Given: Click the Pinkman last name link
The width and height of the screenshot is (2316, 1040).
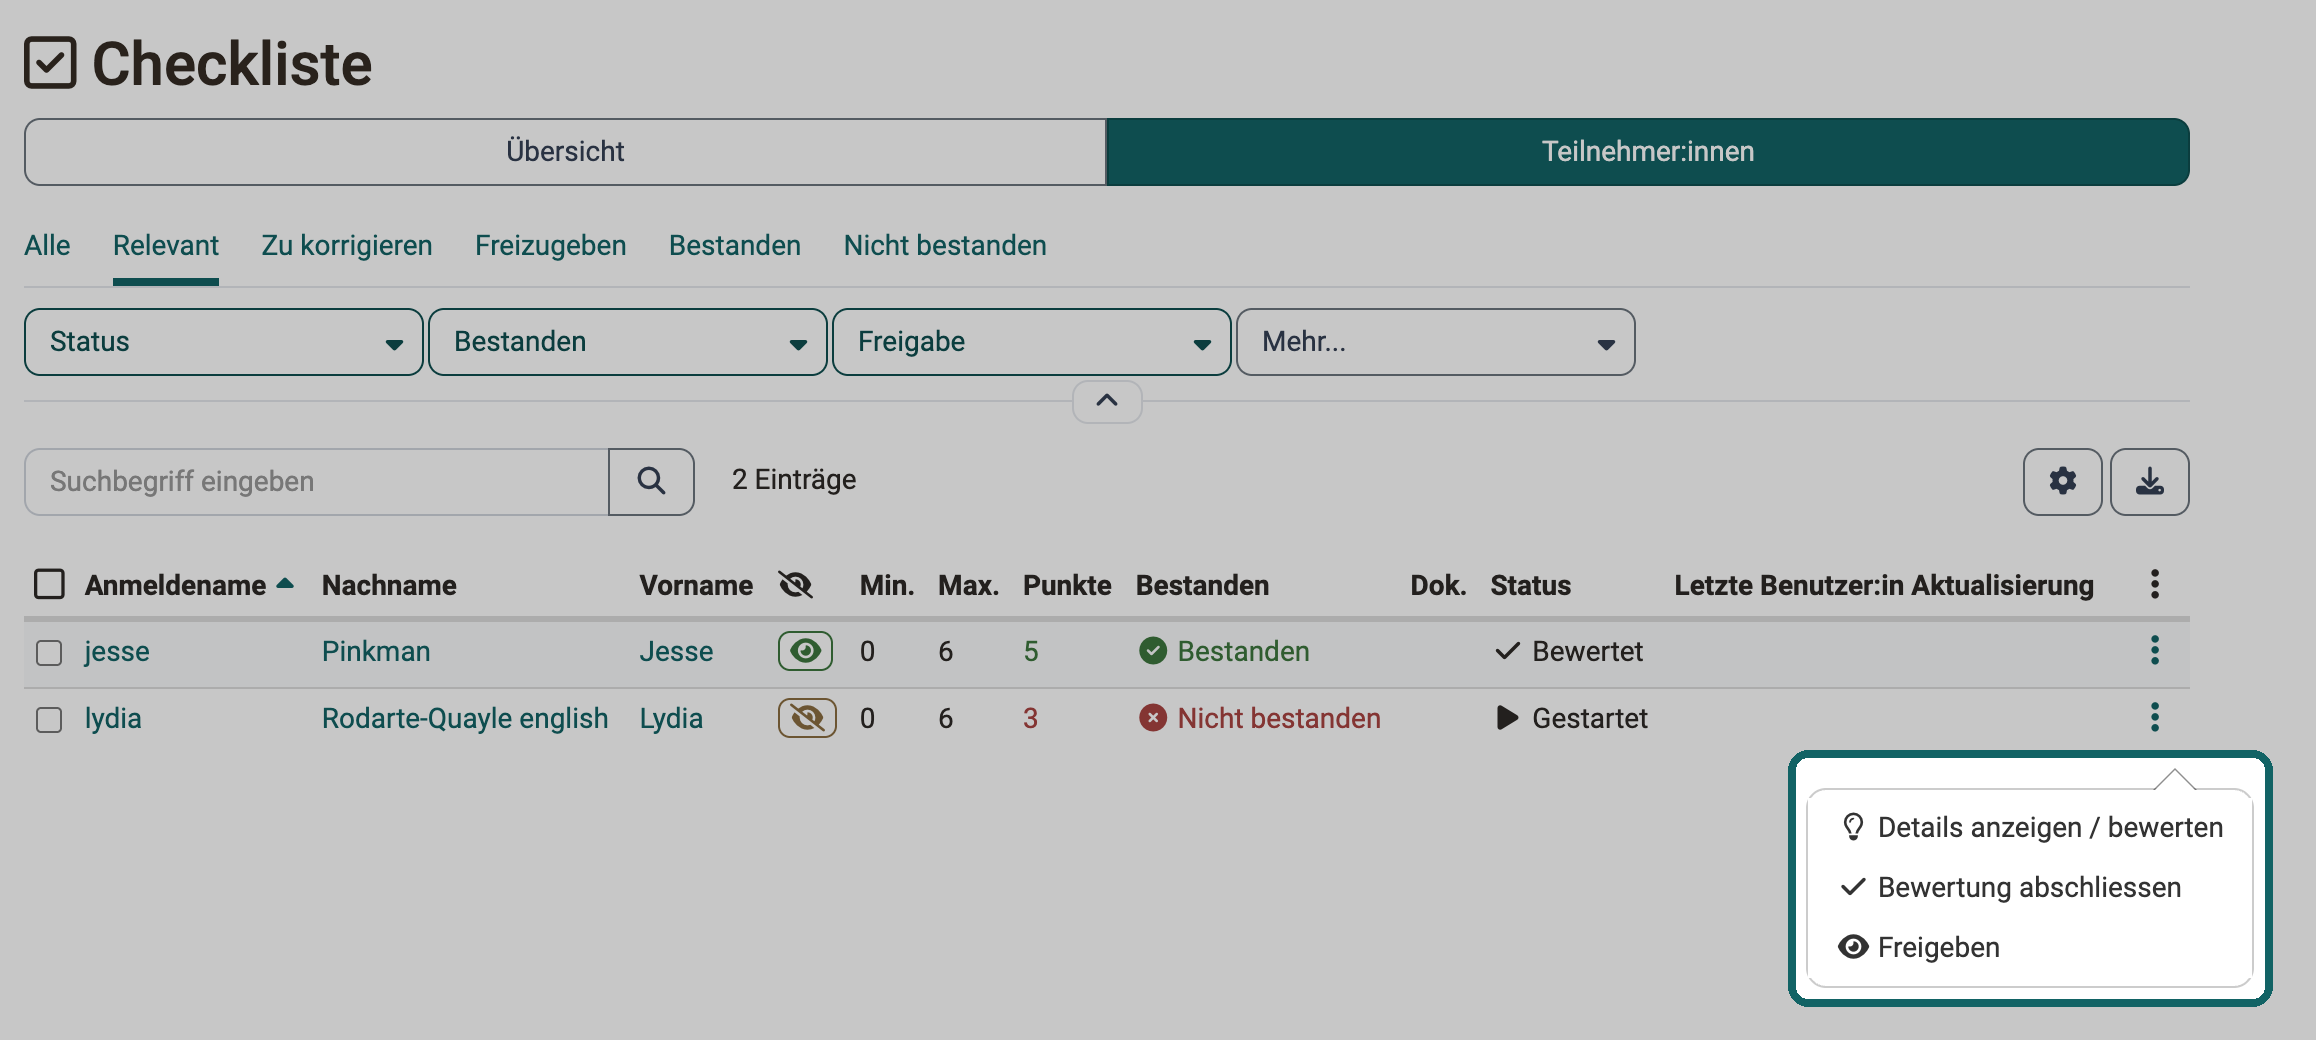Looking at the screenshot, I should point(376,651).
